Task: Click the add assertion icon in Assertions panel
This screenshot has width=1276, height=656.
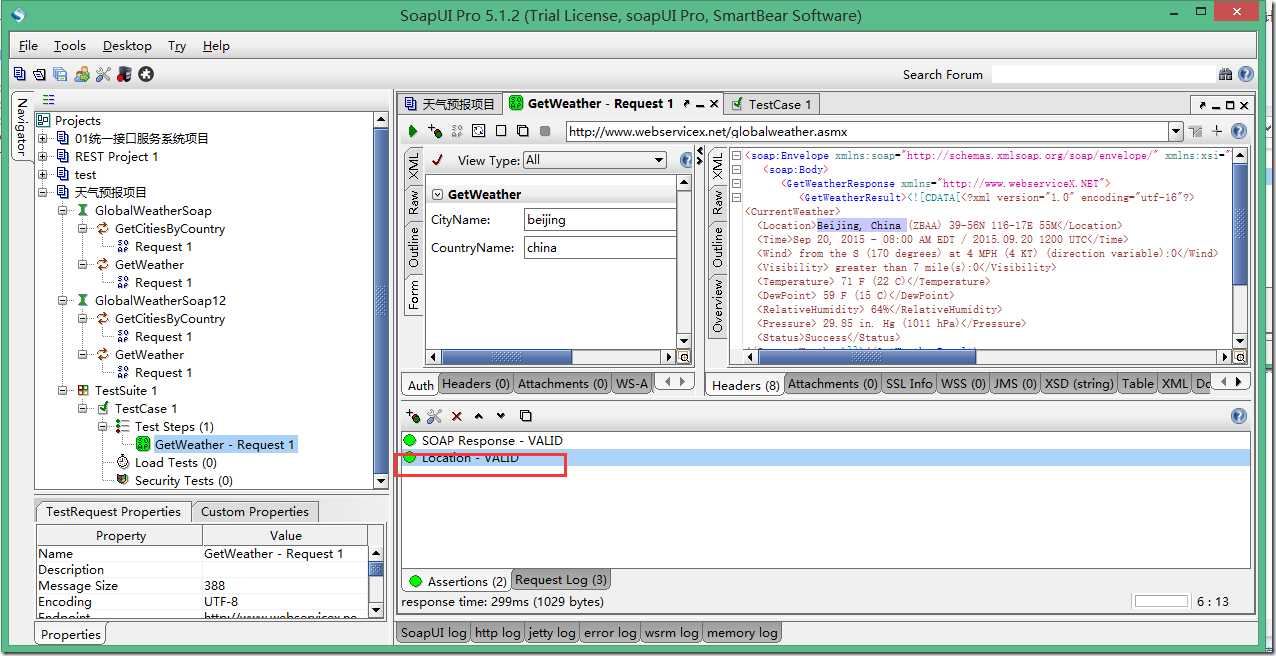Action: (x=413, y=416)
